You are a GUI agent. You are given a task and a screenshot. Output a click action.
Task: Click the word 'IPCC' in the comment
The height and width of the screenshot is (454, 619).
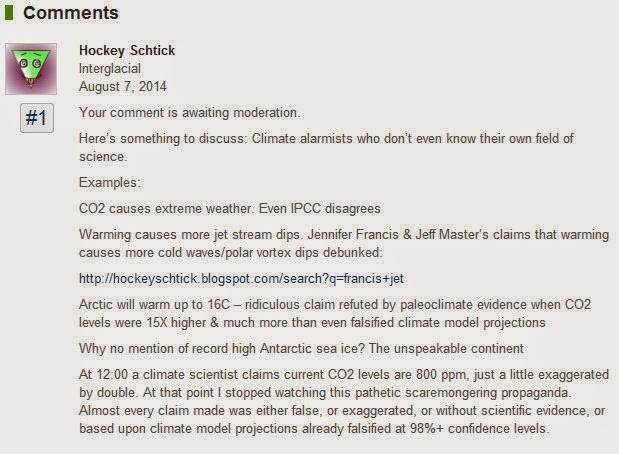click(x=306, y=208)
